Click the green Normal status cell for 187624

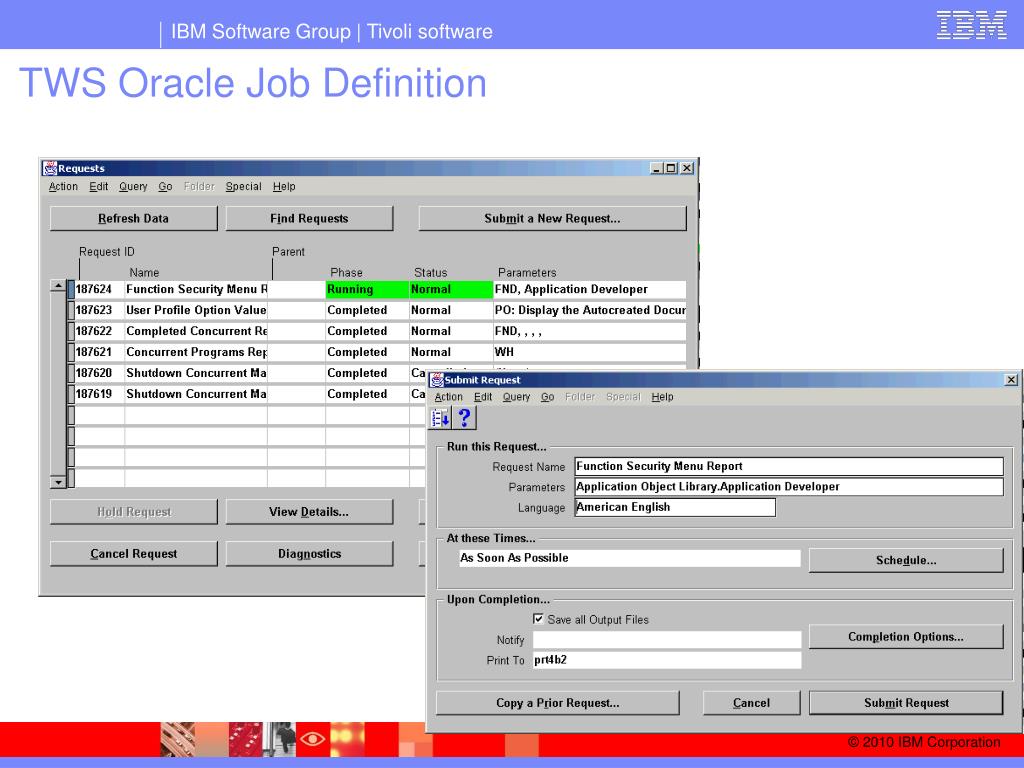coord(451,289)
